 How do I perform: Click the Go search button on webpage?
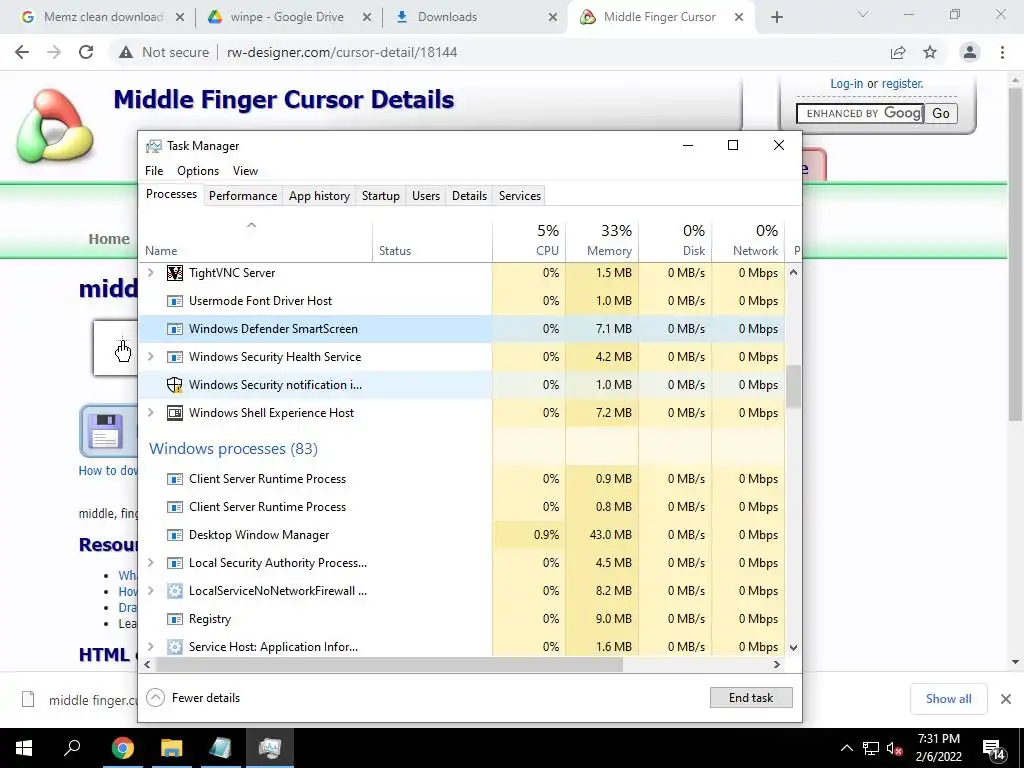click(x=940, y=114)
